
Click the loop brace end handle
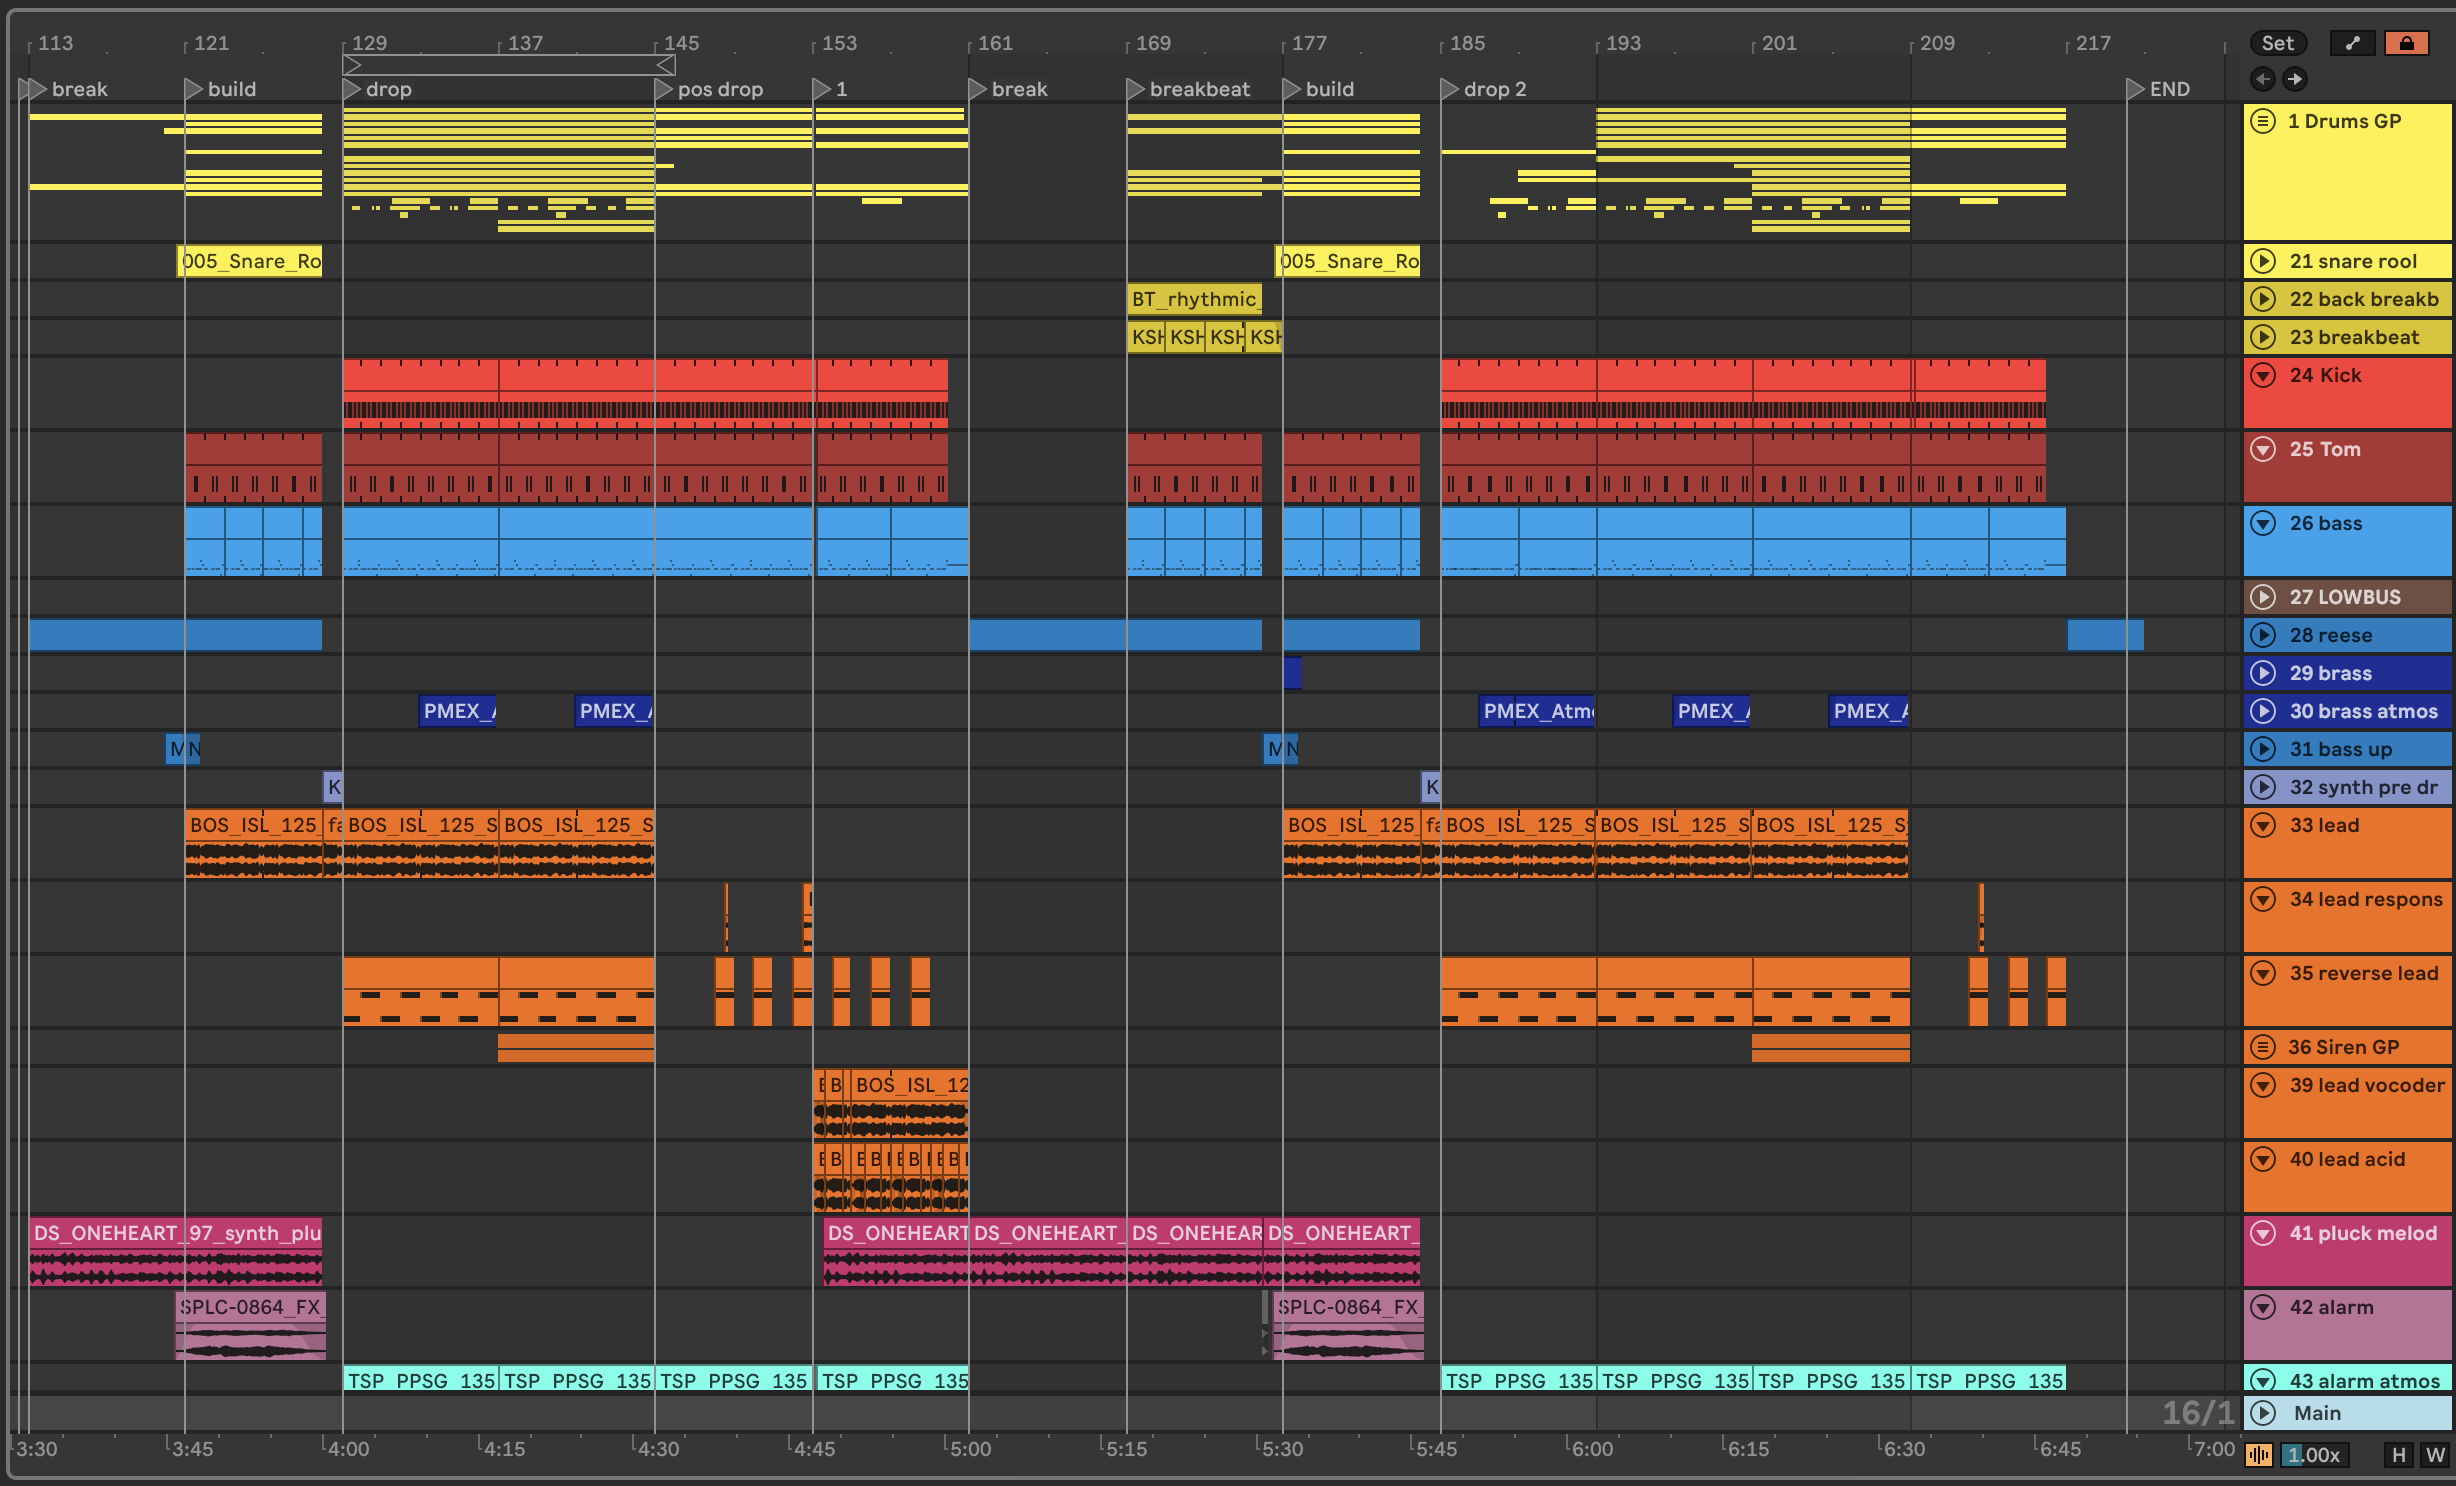tap(667, 65)
